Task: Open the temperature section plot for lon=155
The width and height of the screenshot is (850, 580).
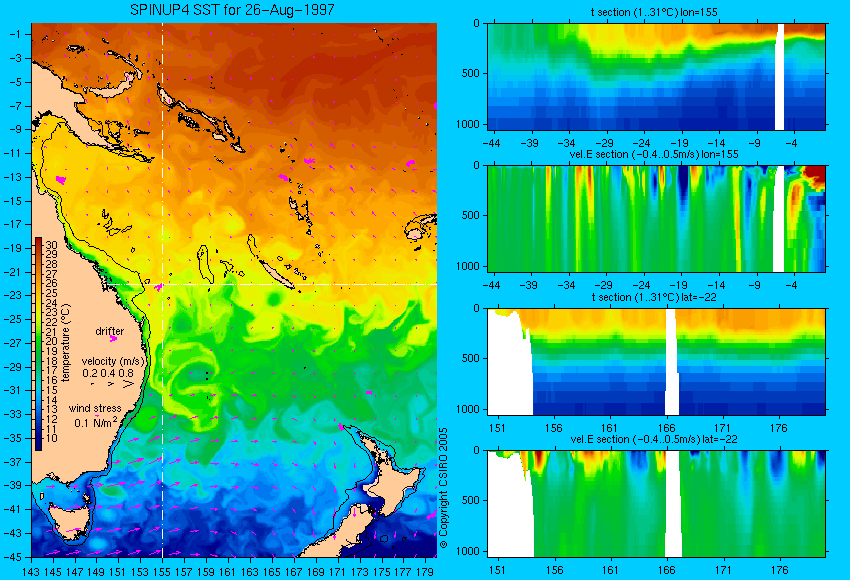Action: (x=656, y=76)
